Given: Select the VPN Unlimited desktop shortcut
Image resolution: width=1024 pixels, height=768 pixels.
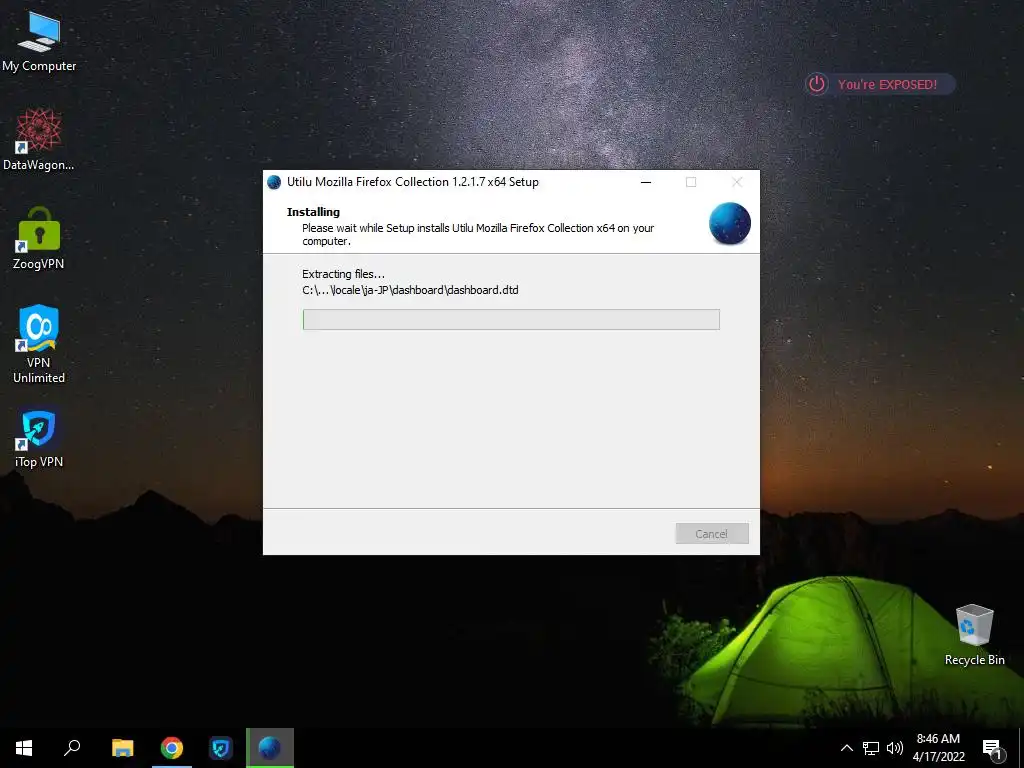Looking at the screenshot, I should [x=39, y=344].
